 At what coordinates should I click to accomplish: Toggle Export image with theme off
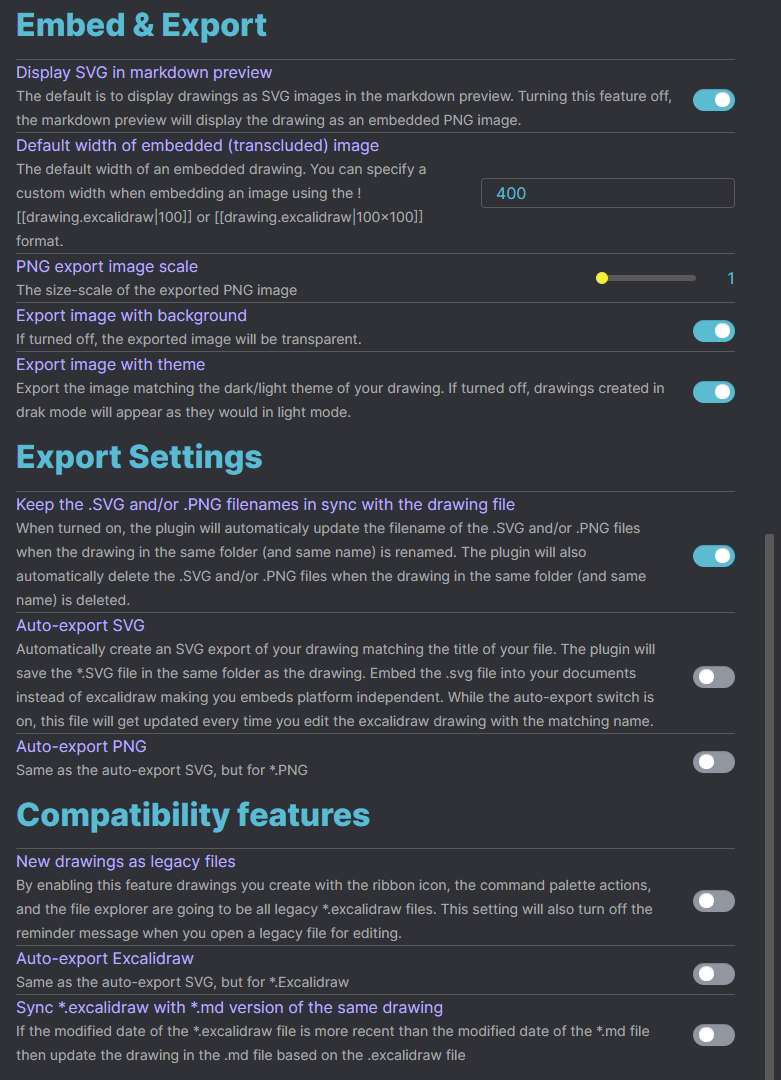pos(713,392)
